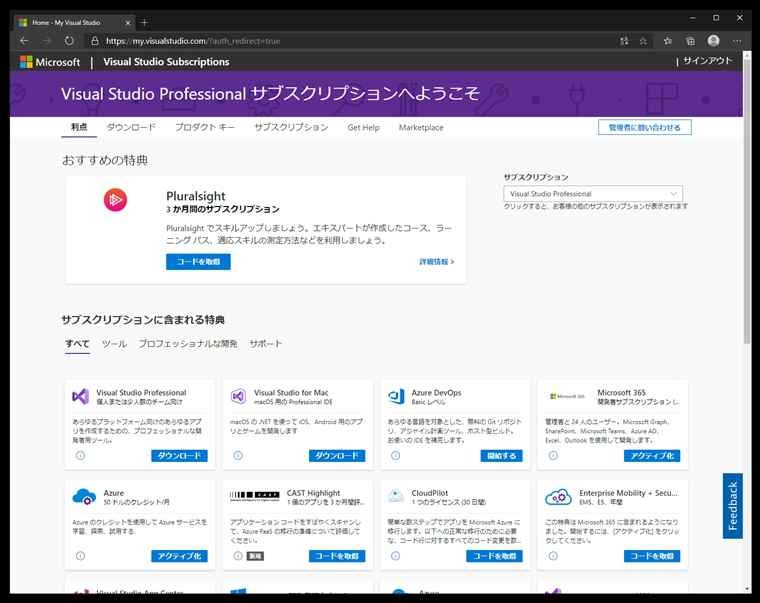Click the Visual Studio Subscriptions header title
The width and height of the screenshot is (760, 603).
pyautogui.click(x=166, y=62)
